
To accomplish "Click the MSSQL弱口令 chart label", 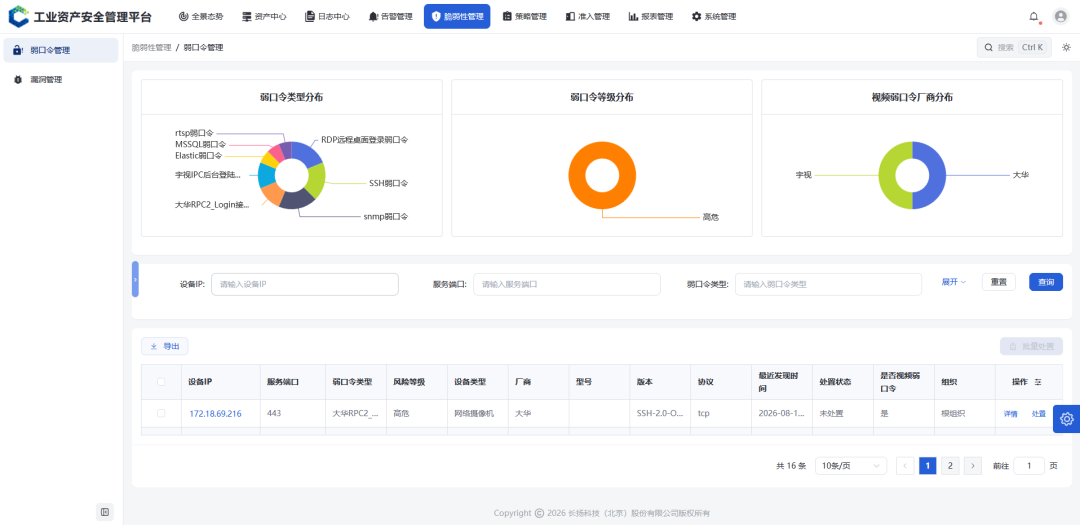I will coord(200,145).
